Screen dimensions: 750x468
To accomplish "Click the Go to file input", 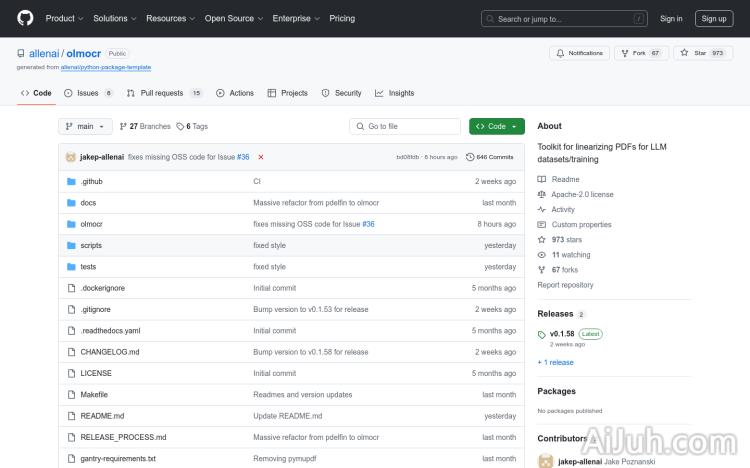I will (405, 127).
